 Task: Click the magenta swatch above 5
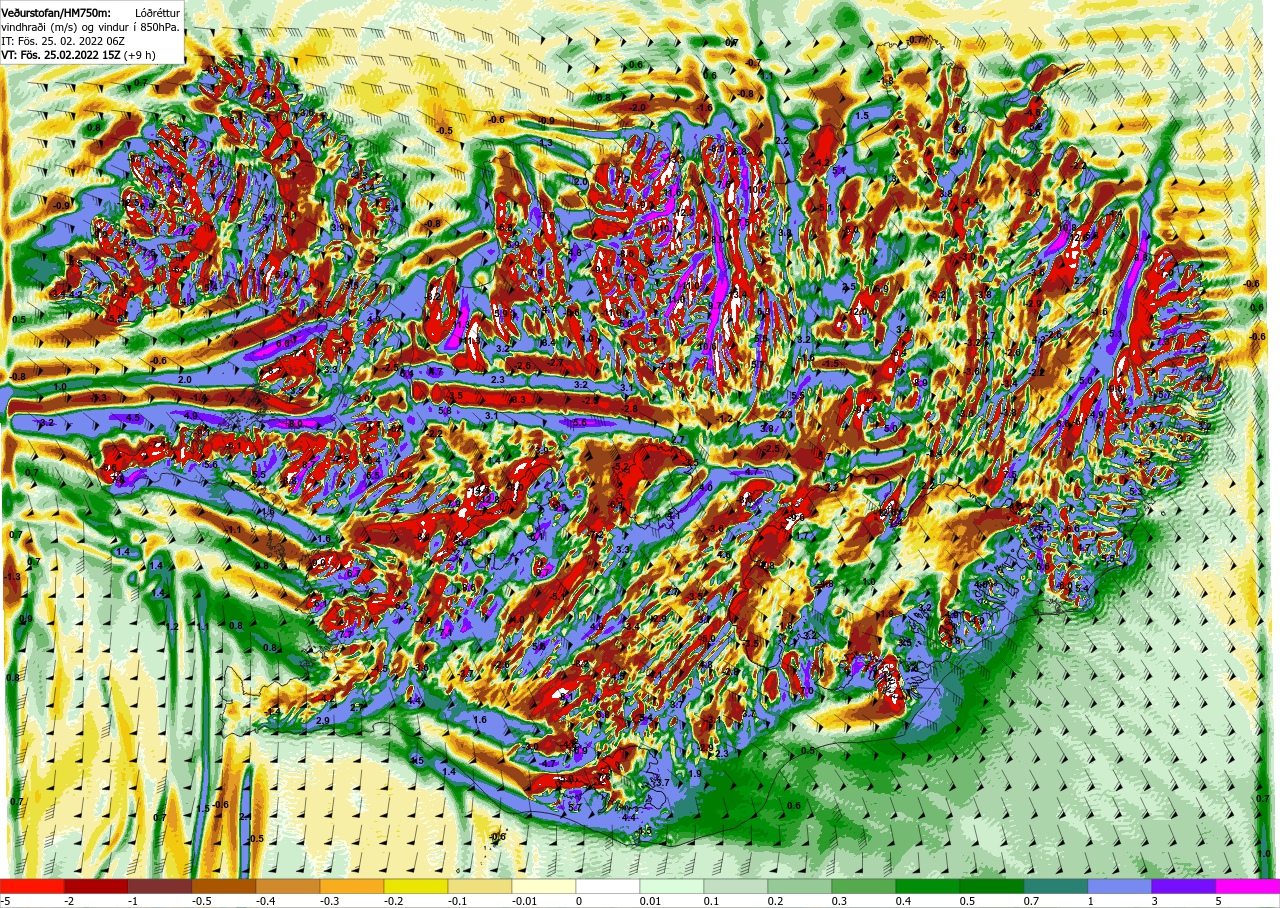click(1248, 886)
